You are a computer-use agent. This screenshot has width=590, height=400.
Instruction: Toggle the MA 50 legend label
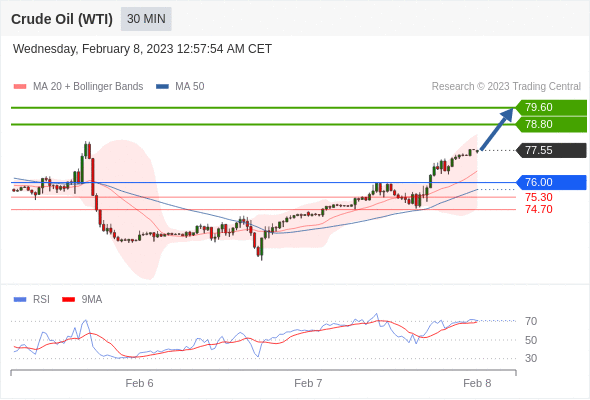[190, 87]
